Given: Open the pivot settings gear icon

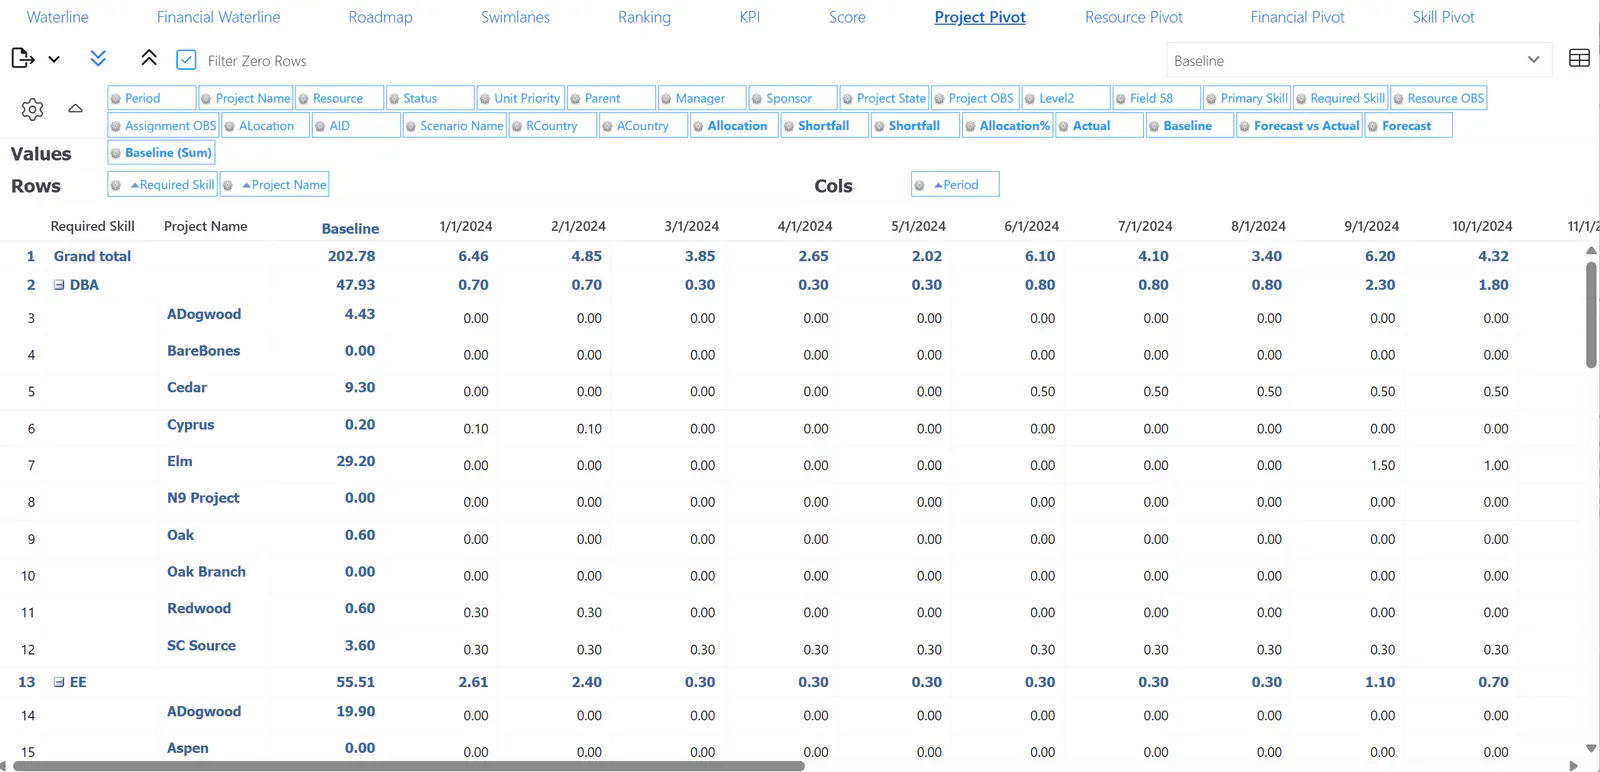Looking at the screenshot, I should [32, 109].
